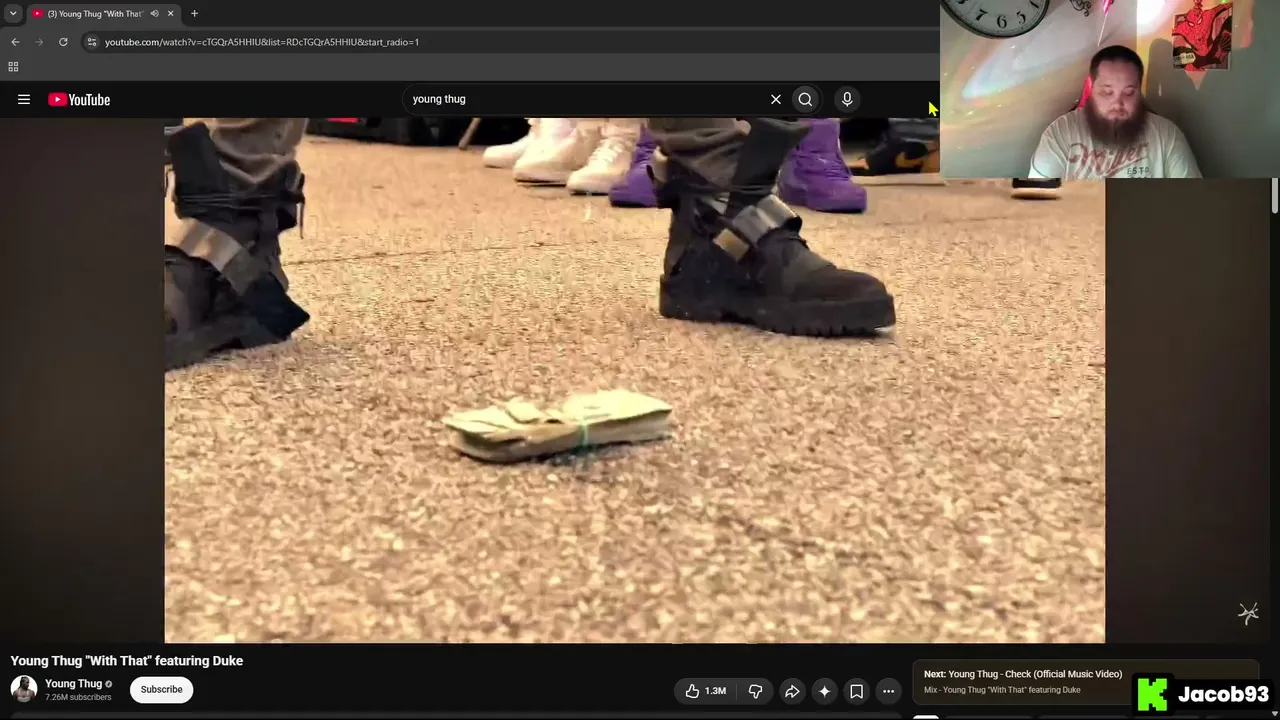
Task: Click the video player to pause
Action: 635,380
